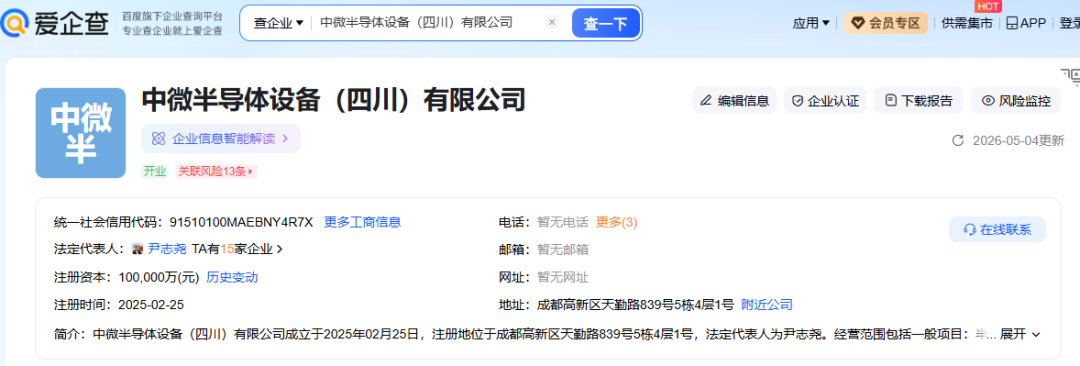Open 编辑信息 with the pencil icon
The width and height of the screenshot is (1080, 366).
point(734,101)
